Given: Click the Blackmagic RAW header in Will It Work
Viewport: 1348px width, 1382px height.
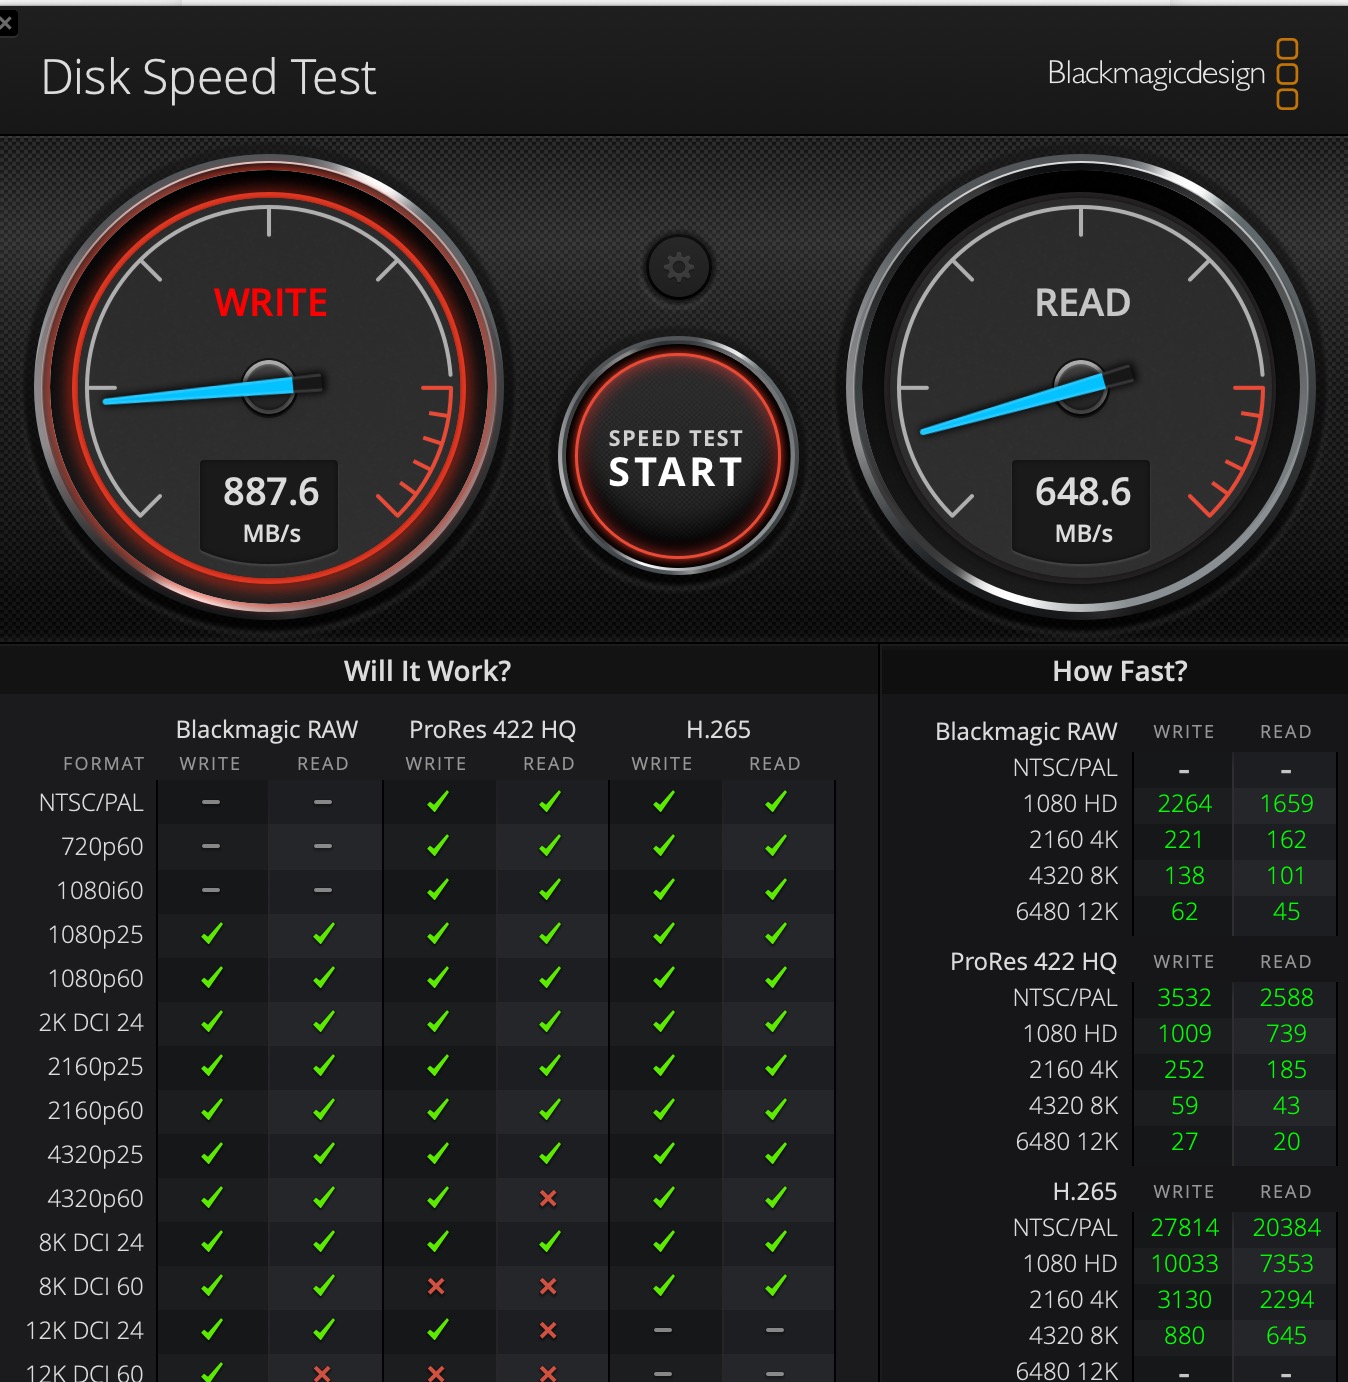Looking at the screenshot, I should pos(267,730).
